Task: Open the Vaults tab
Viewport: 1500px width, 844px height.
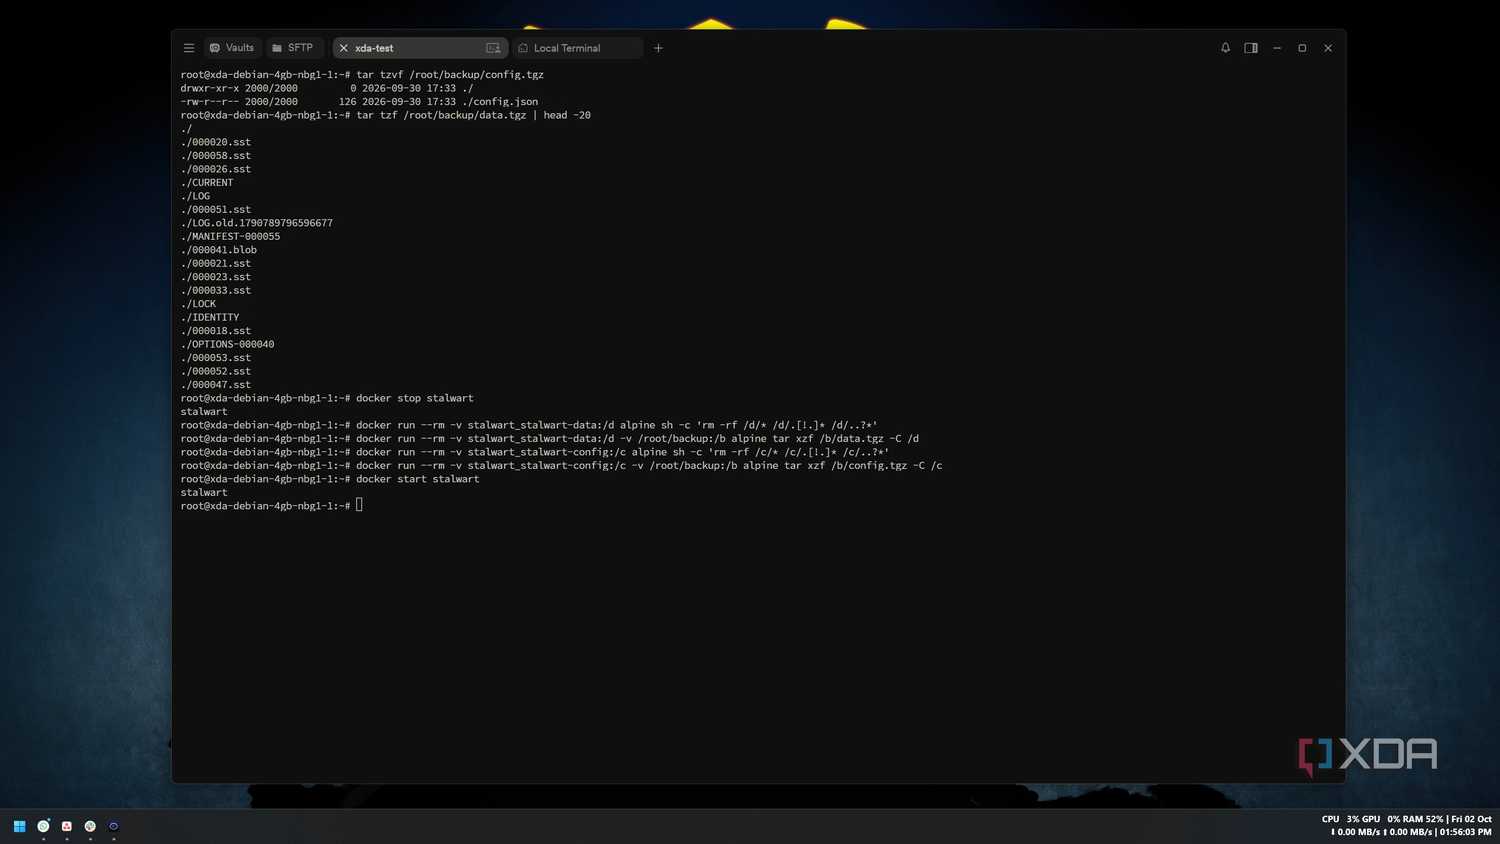Action: click(x=232, y=48)
